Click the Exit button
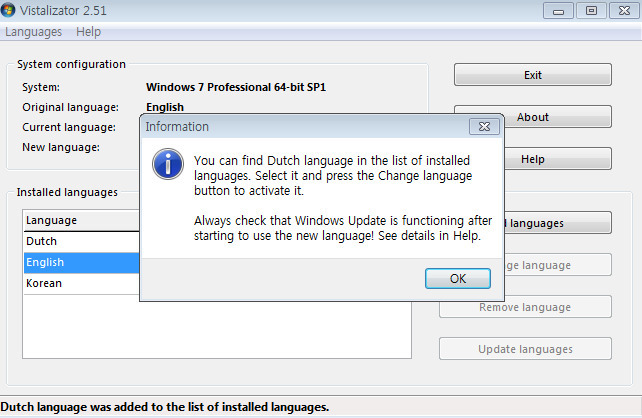The width and height of the screenshot is (642, 418). 533,75
